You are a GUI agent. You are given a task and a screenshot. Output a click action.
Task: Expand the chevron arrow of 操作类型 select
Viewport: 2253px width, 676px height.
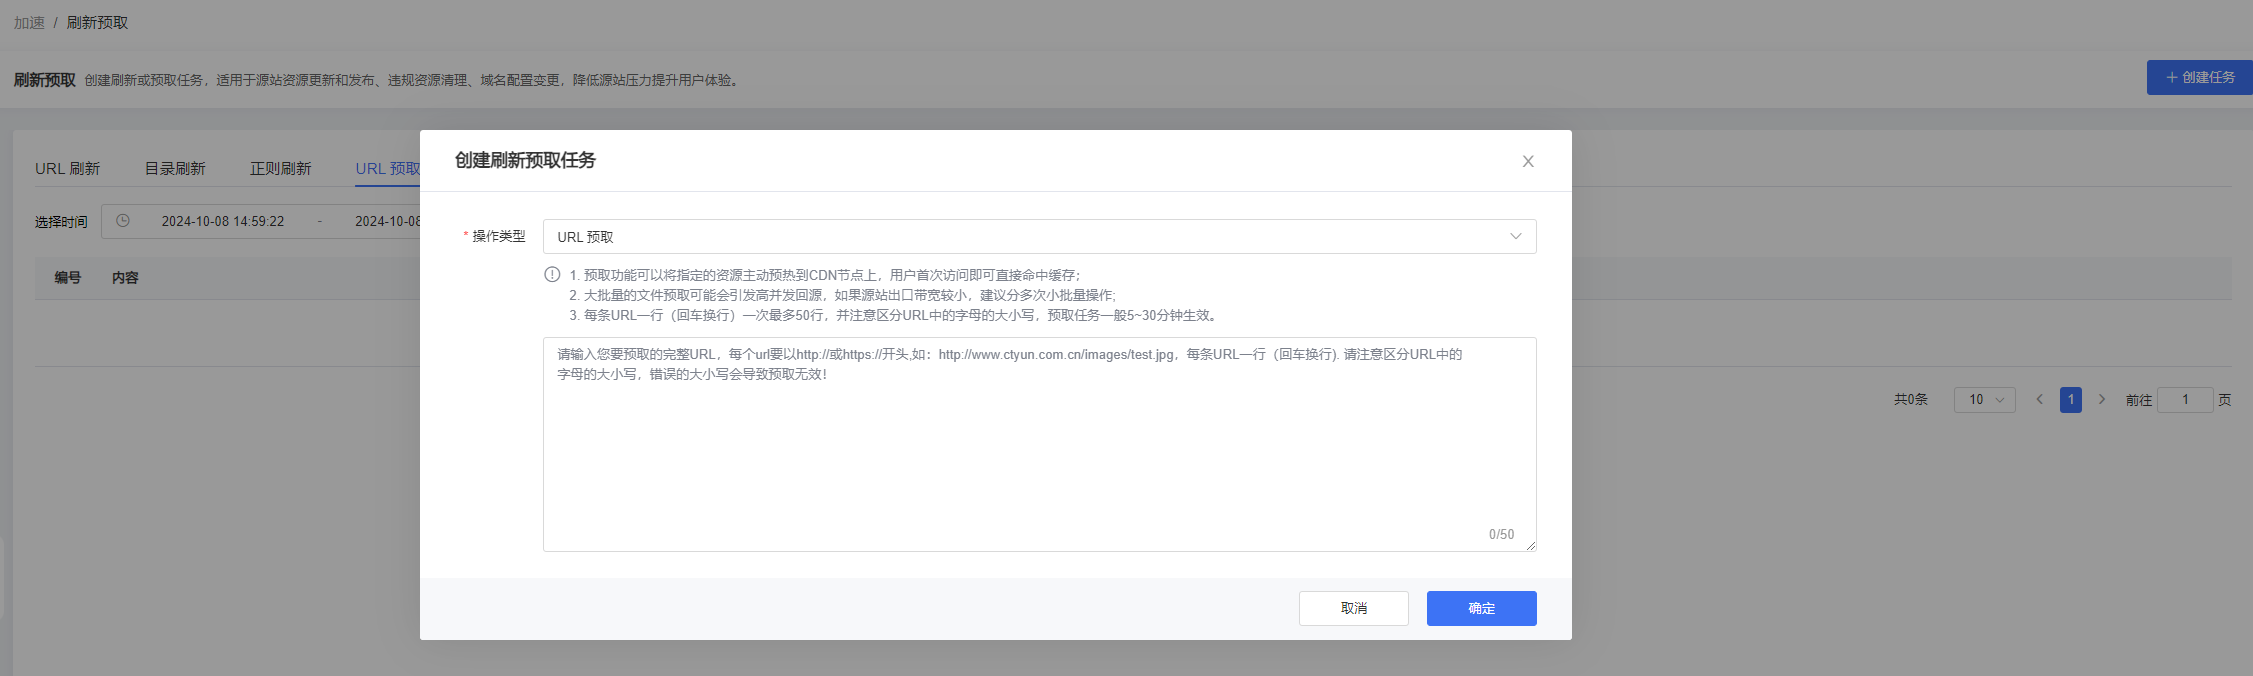pos(1515,237)
